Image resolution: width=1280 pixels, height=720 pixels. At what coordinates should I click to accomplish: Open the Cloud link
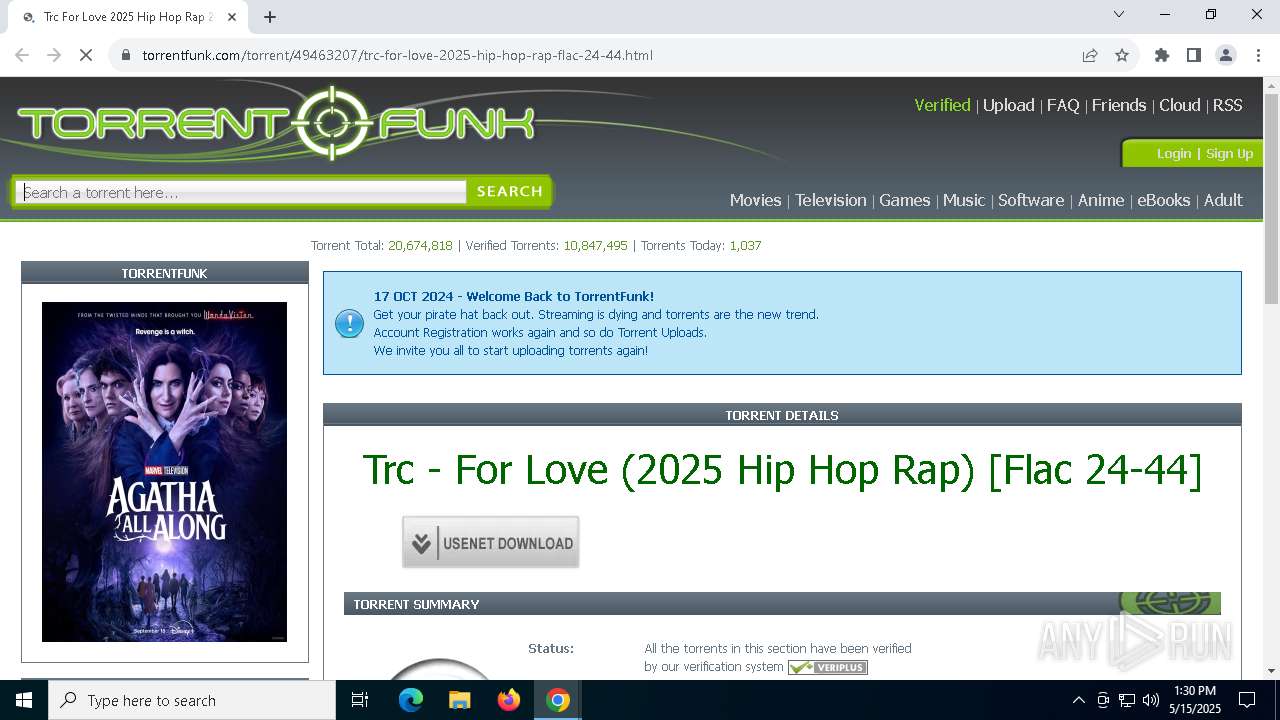click(1179, 105)
